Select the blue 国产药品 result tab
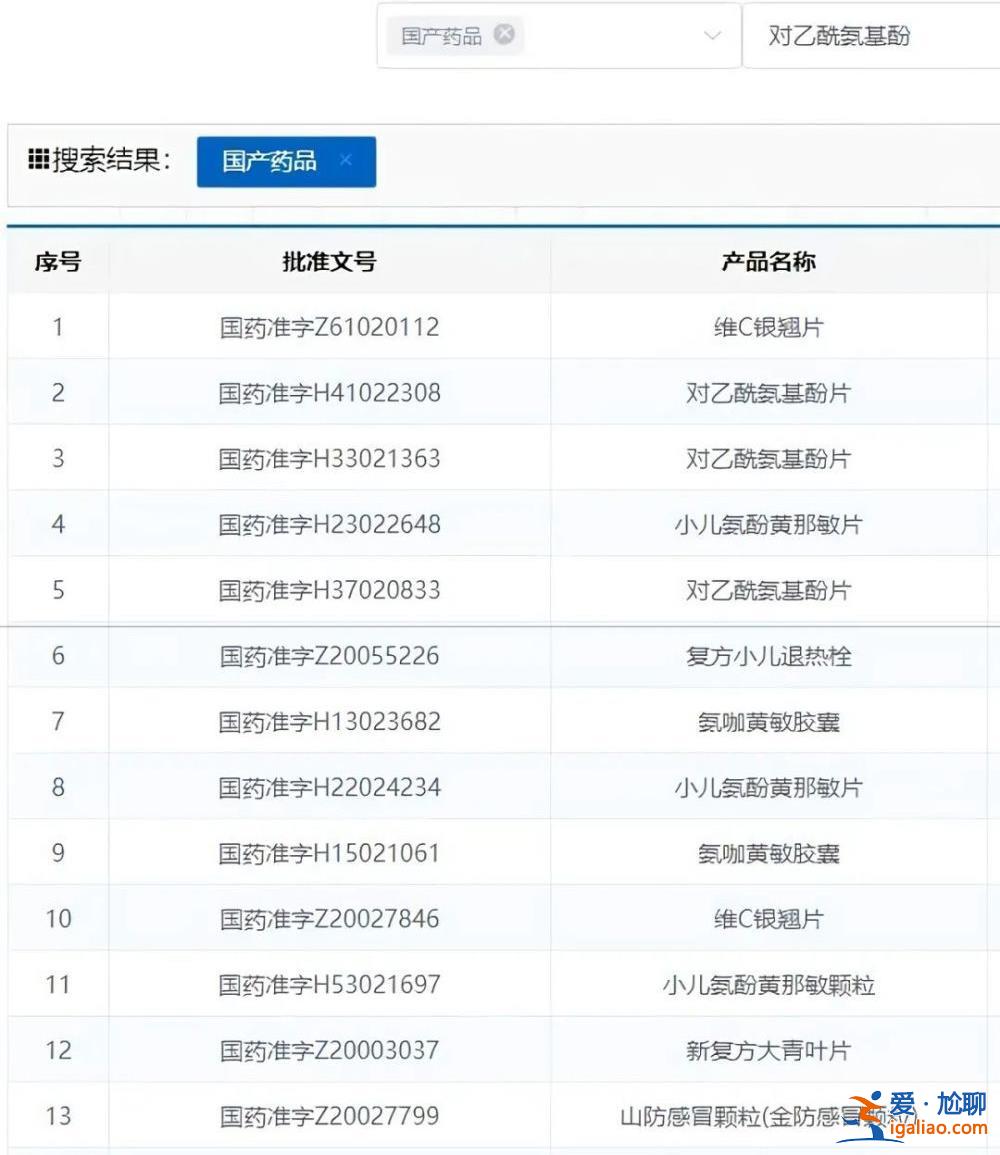This screenshot has width=1000, height=1155. tap(269, 161)
